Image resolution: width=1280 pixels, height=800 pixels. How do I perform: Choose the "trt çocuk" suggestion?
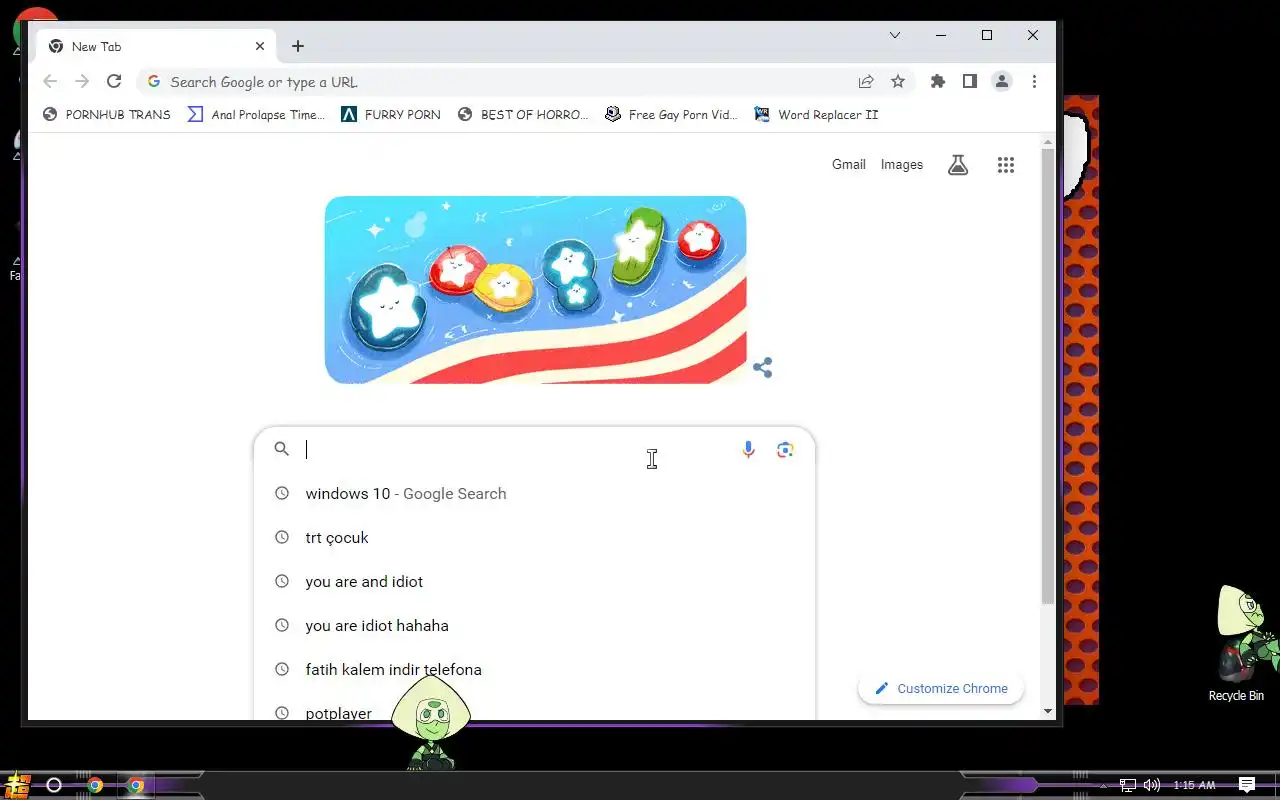click(x=534, y=538)
